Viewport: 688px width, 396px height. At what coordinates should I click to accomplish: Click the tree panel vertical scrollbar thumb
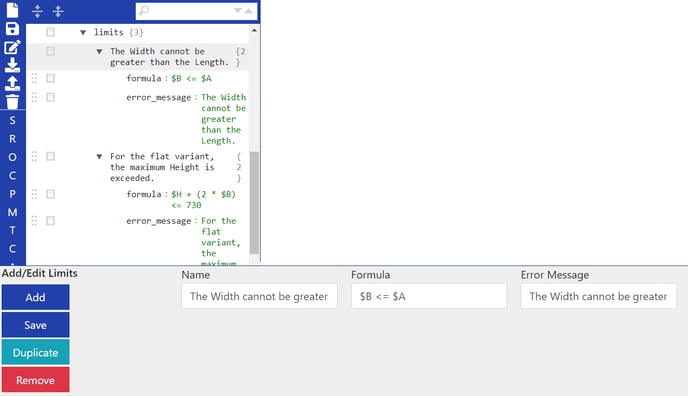(254, 203)
